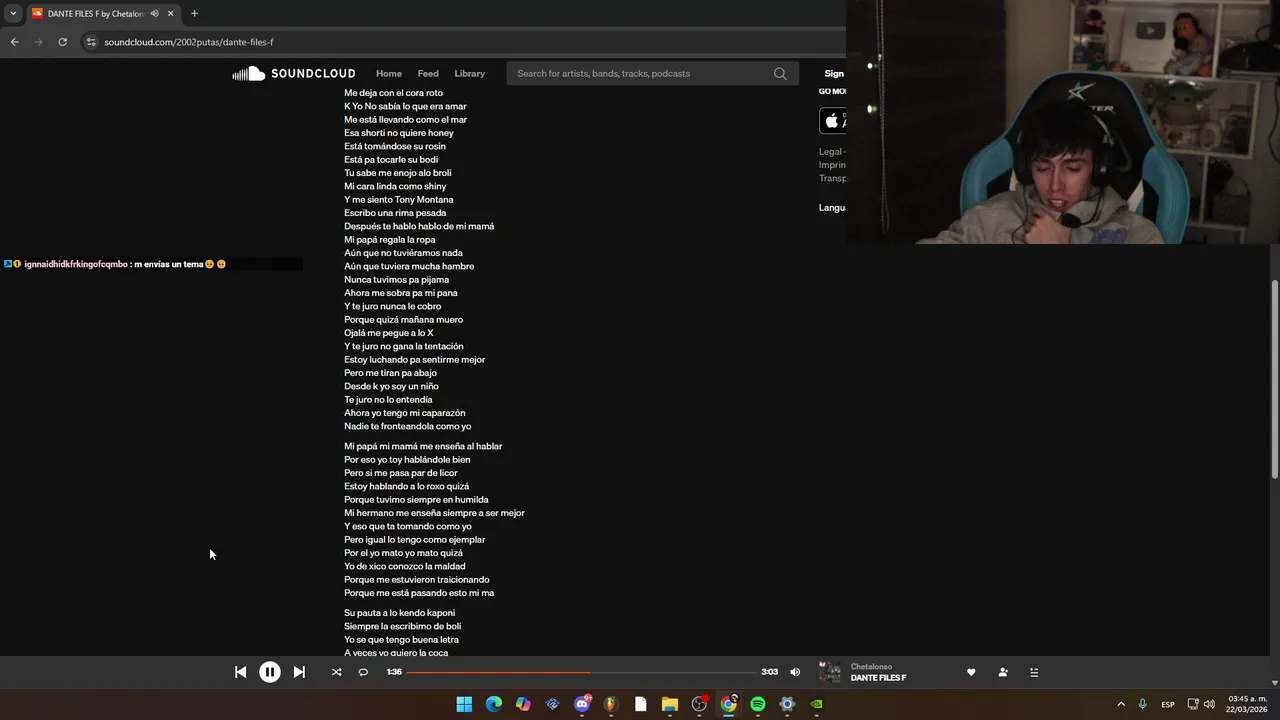Click the total duration 3:03
Screen dimensions: 1280x720
click(769, 672)
